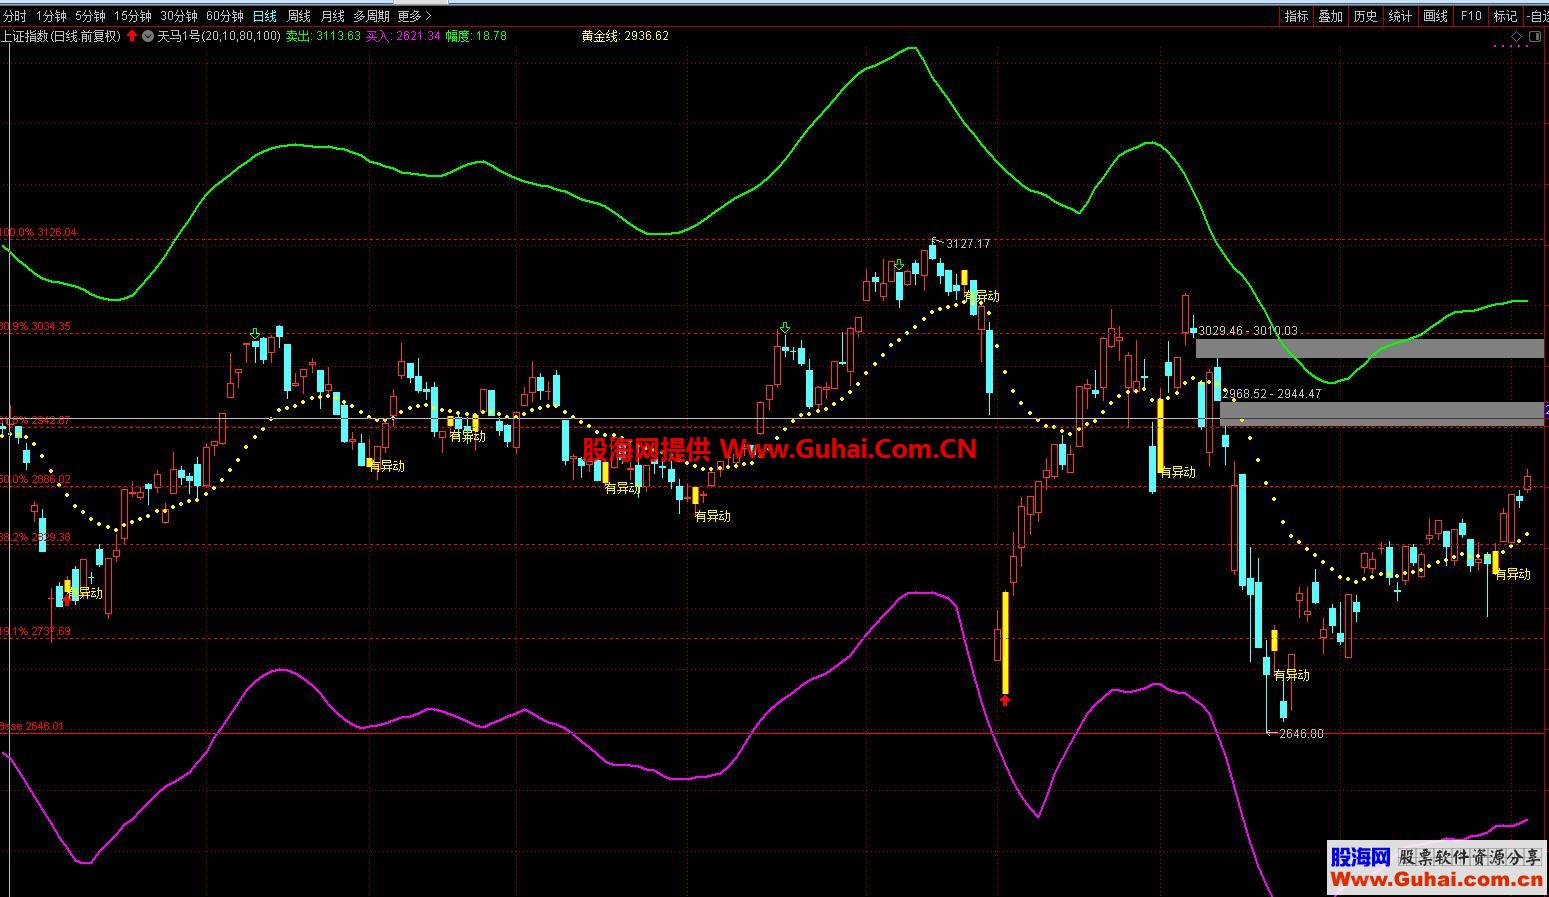Select the 30分钟 period tab
1549x897 pixels.
point(179,16)
